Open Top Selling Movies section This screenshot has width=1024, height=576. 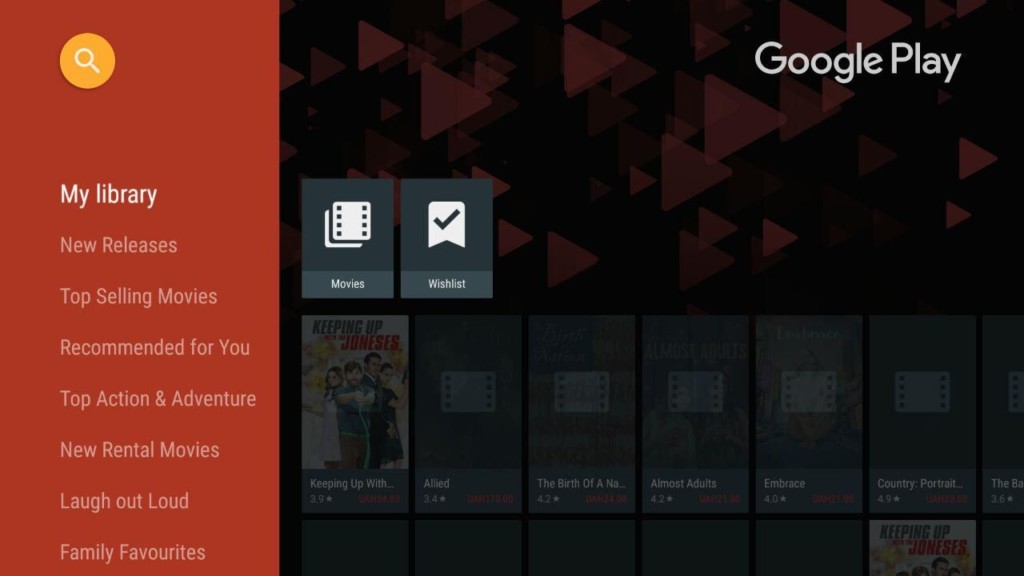point(138,296)
